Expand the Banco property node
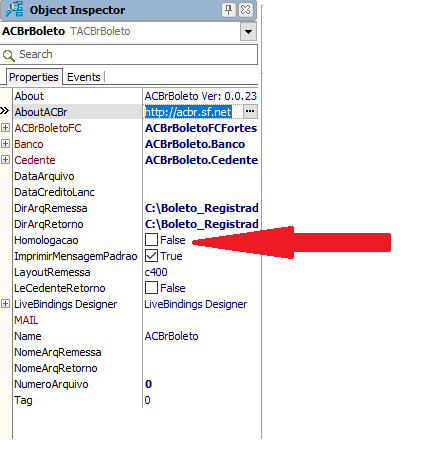Image resolution: width=446 pixels, height=452 pixels. pos(5,144)
